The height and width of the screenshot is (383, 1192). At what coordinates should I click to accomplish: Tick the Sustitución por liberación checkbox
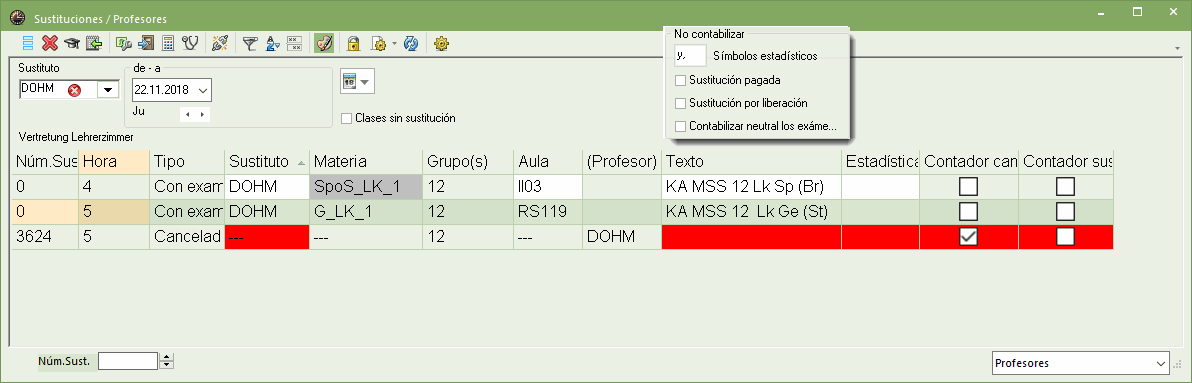tap(680, 103)
